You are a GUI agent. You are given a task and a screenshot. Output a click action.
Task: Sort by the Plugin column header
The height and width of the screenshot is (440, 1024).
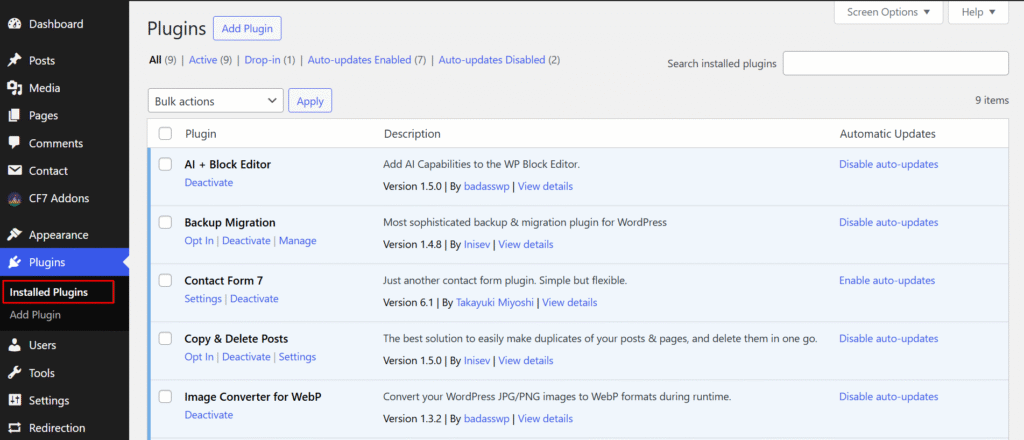coord(200,134)
